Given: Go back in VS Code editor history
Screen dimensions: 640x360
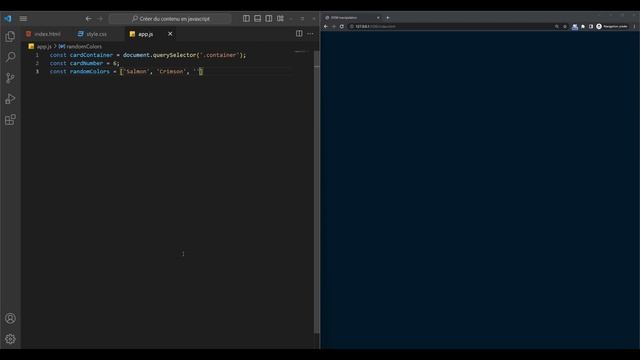Looking at the screenshot, I should point(88,19).
